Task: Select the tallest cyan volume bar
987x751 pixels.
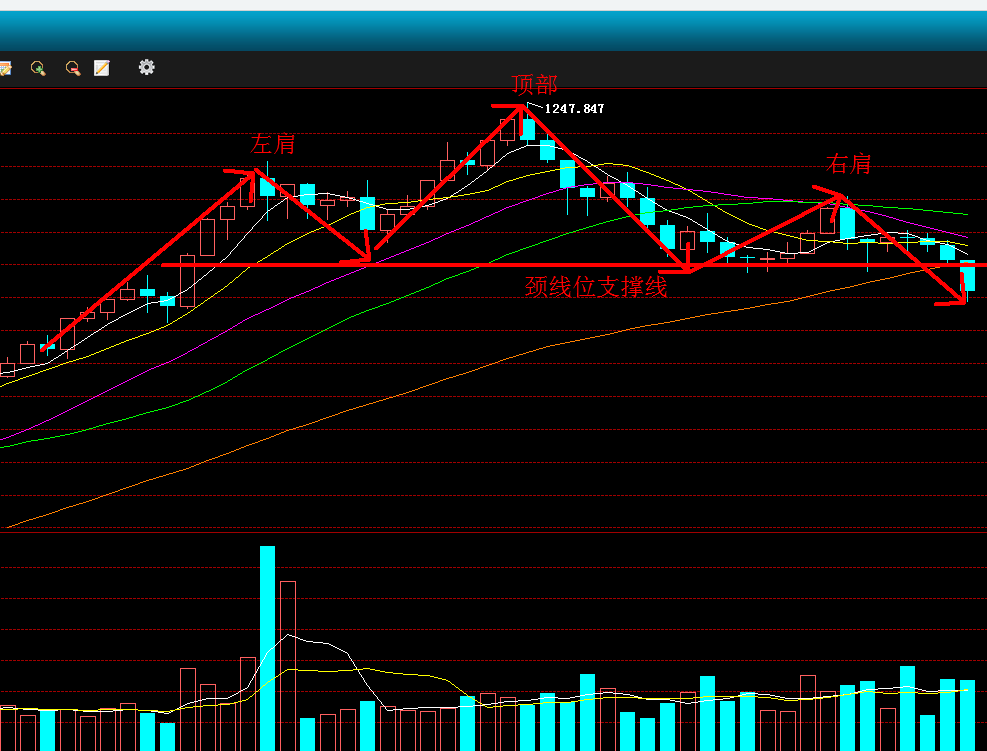Action: pos(268,648)
